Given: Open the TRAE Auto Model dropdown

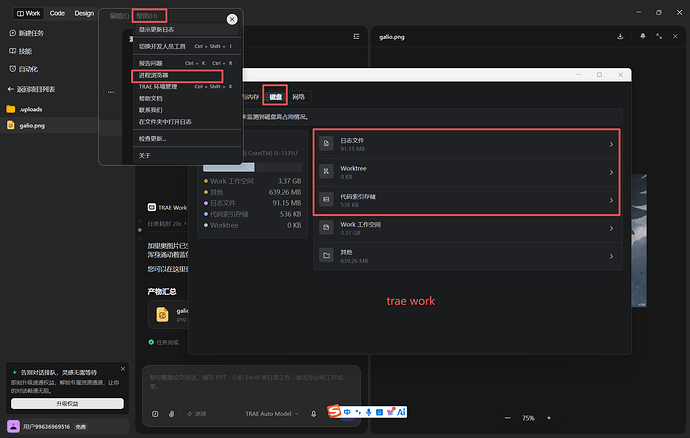Looking at the screenshot, I should [272, 414].
